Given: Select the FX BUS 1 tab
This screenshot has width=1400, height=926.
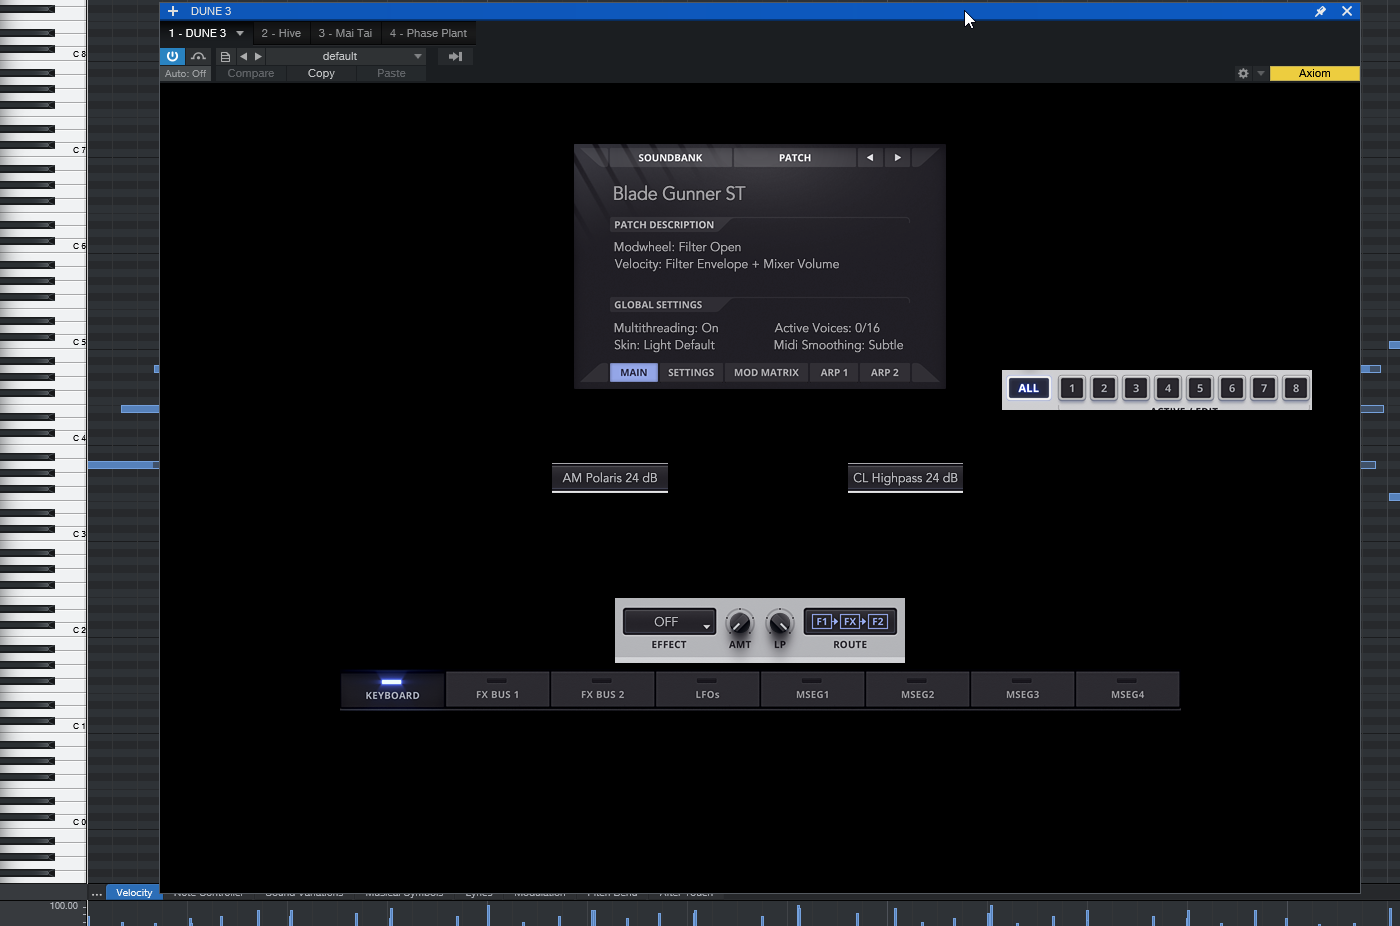Looking at the screenshot, I should tap(497, 690).
